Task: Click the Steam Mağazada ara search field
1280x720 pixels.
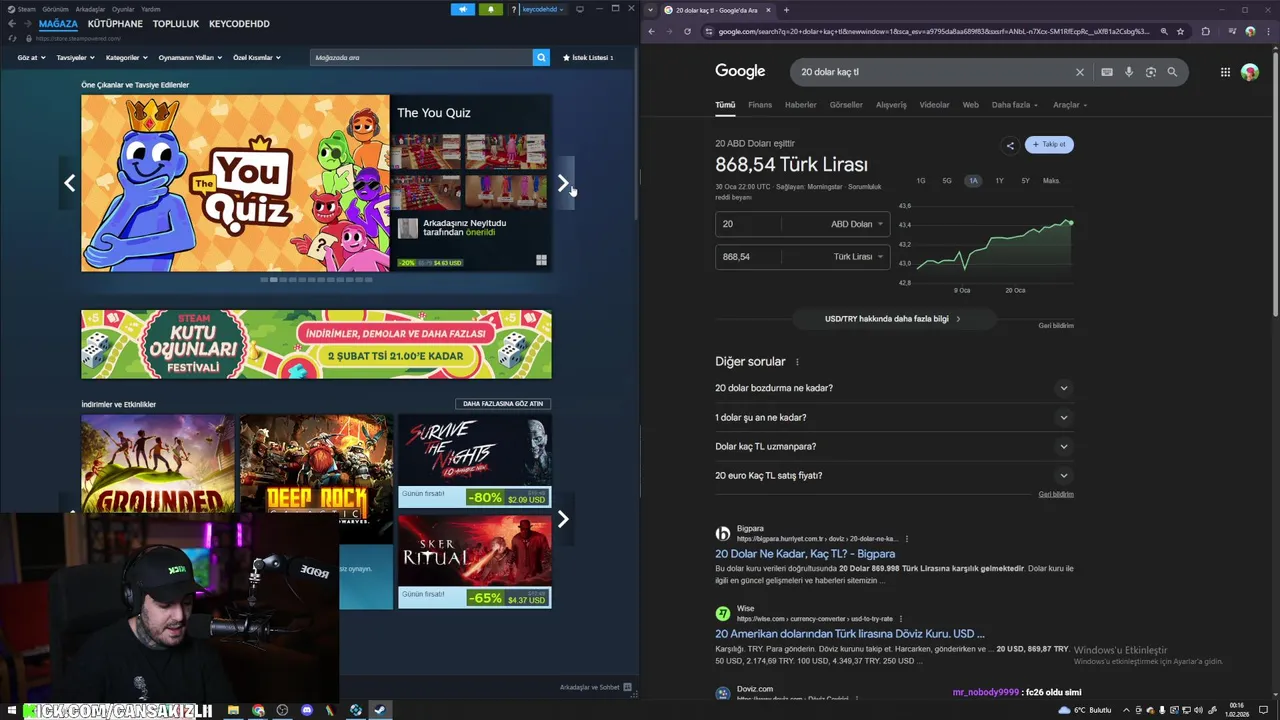Action: pos(421,58)
